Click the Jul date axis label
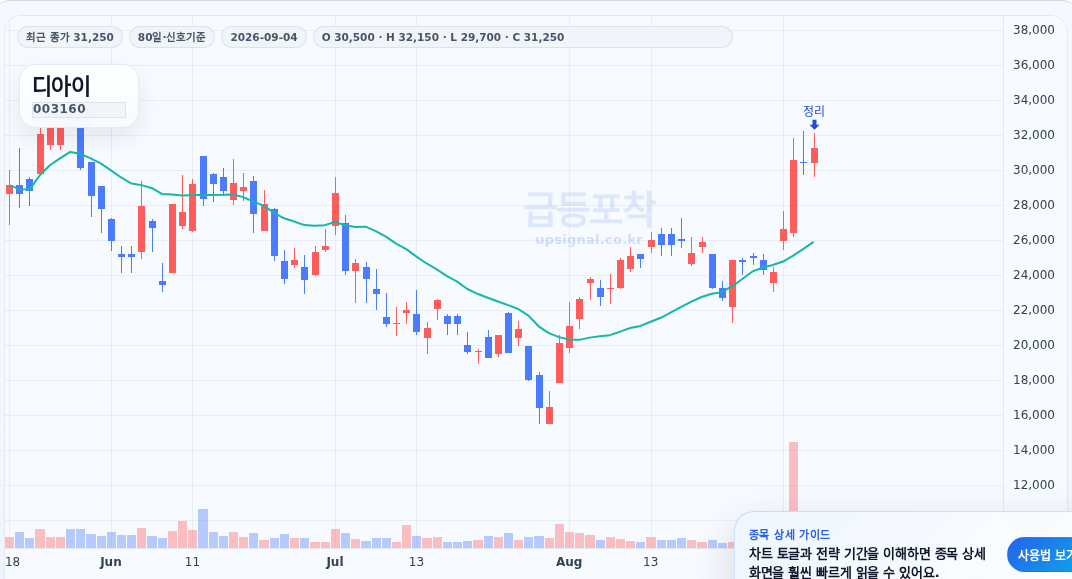The image size is (1072, 579). coord(334,562)
